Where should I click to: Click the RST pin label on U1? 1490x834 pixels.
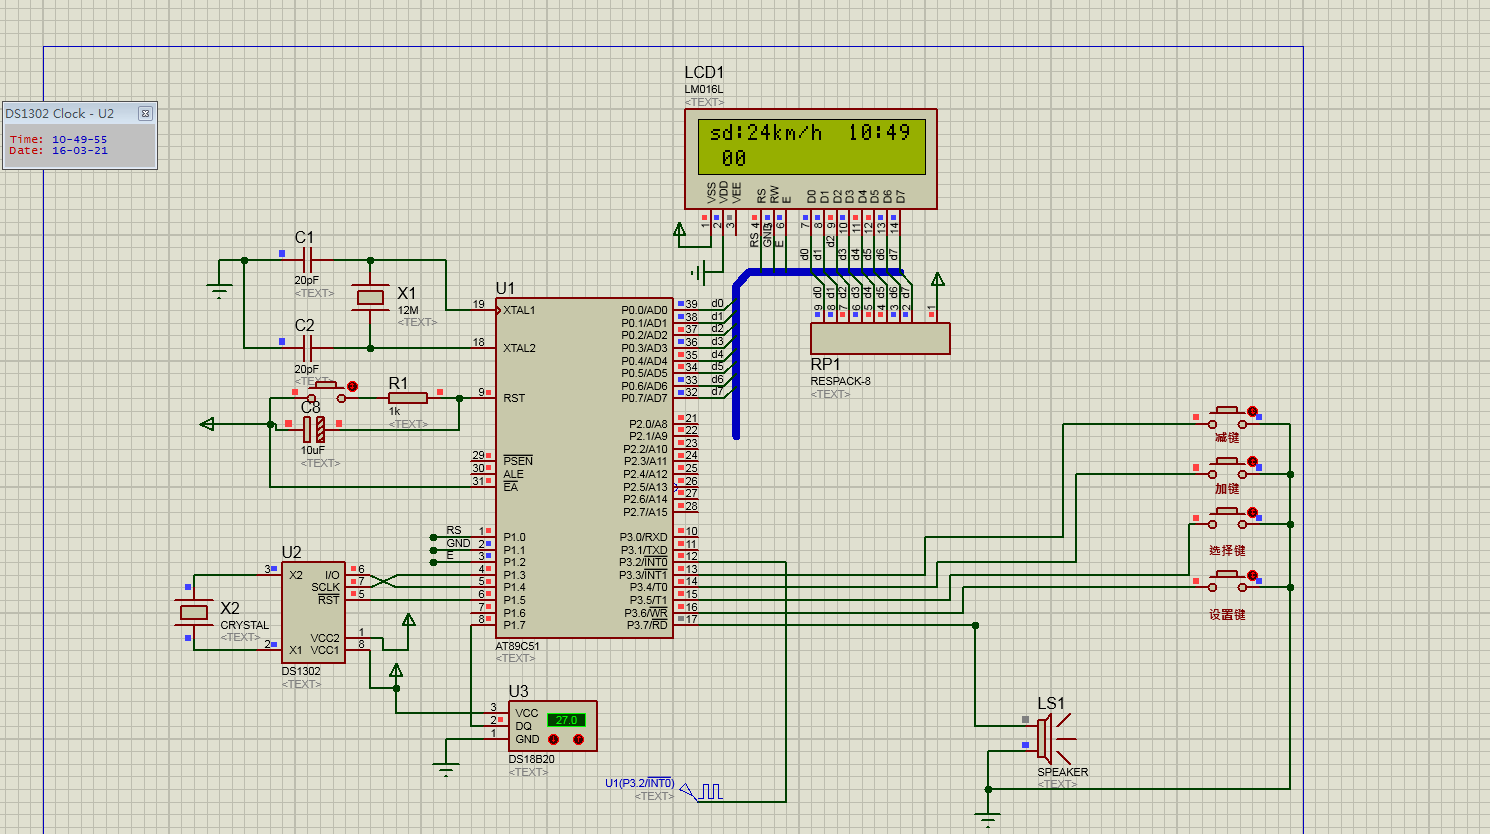(x=514, y=398)
